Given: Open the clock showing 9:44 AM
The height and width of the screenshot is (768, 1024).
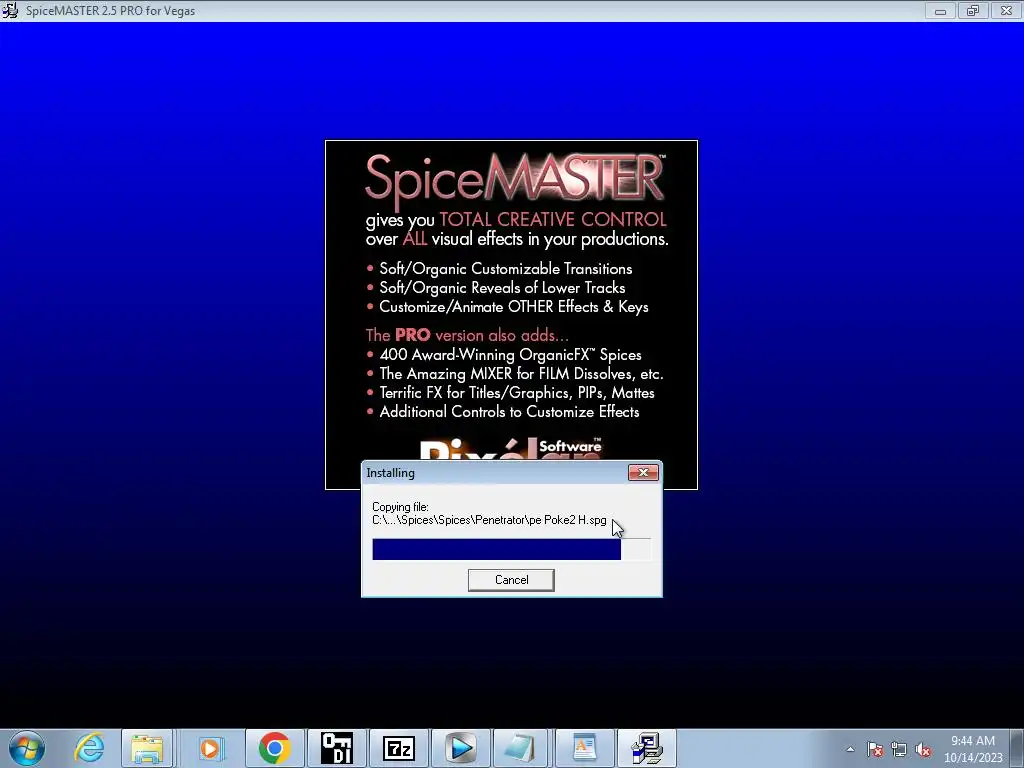Looking at the screenshot, I should pyautogui.click(x=972, y=749).
